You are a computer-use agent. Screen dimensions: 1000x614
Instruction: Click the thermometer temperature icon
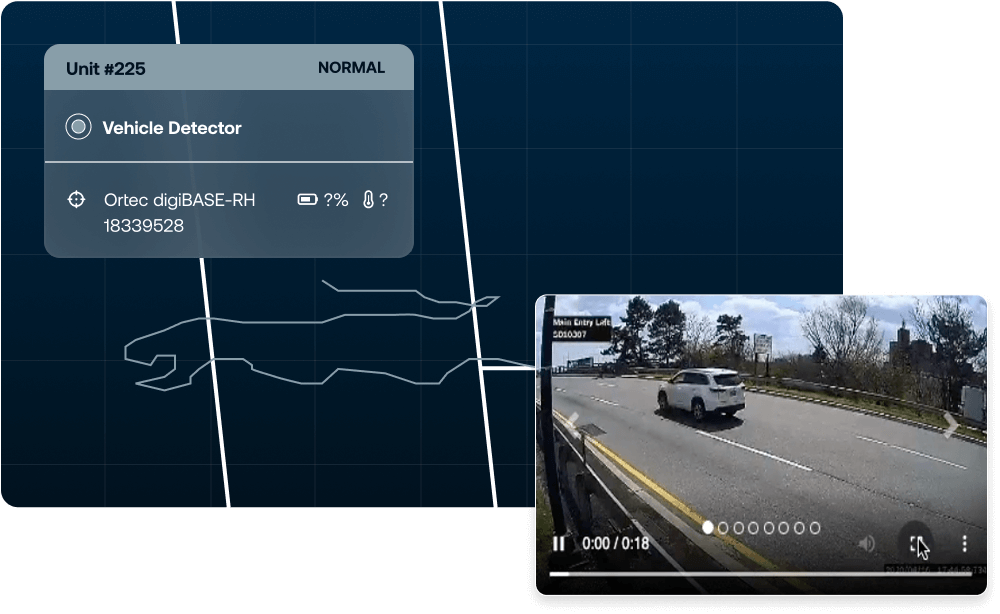[x=368, y=200]
